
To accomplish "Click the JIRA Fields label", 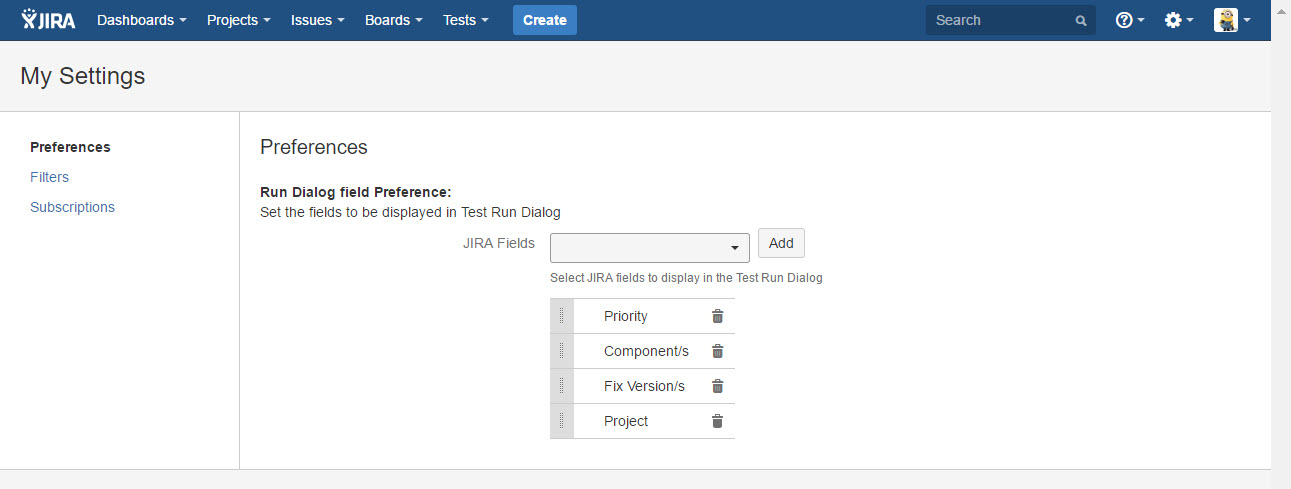I will tap(498, 243).
